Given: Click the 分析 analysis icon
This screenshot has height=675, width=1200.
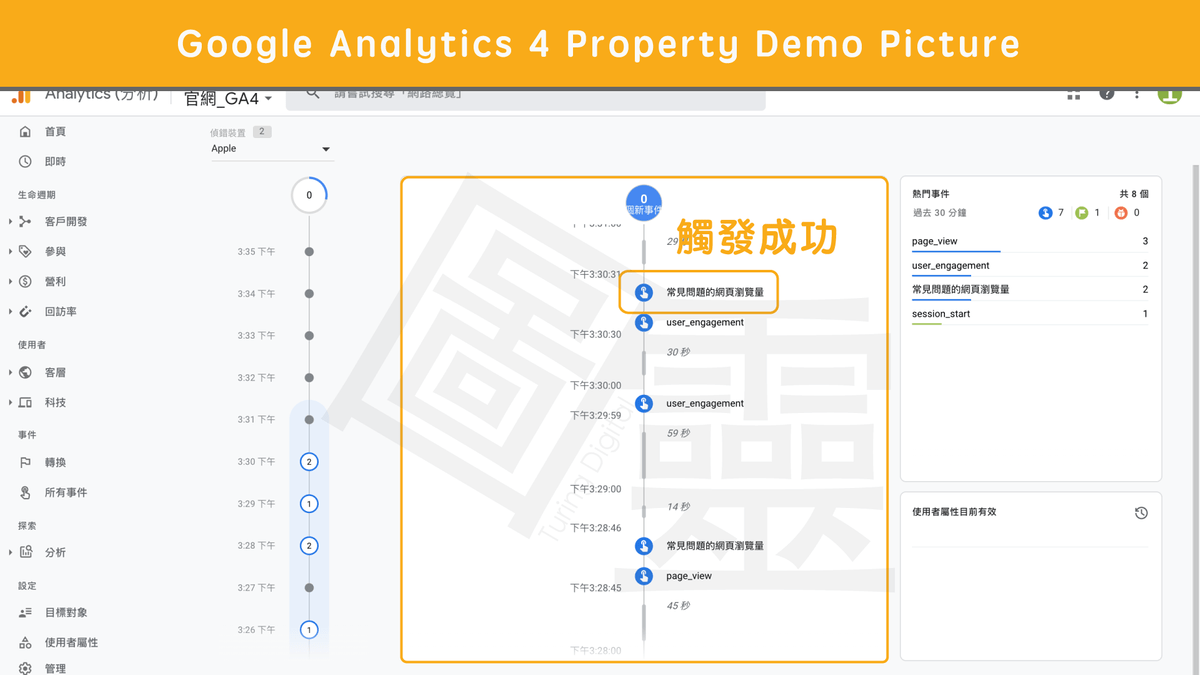Looking at the screenshot, I should click(25, 552).
